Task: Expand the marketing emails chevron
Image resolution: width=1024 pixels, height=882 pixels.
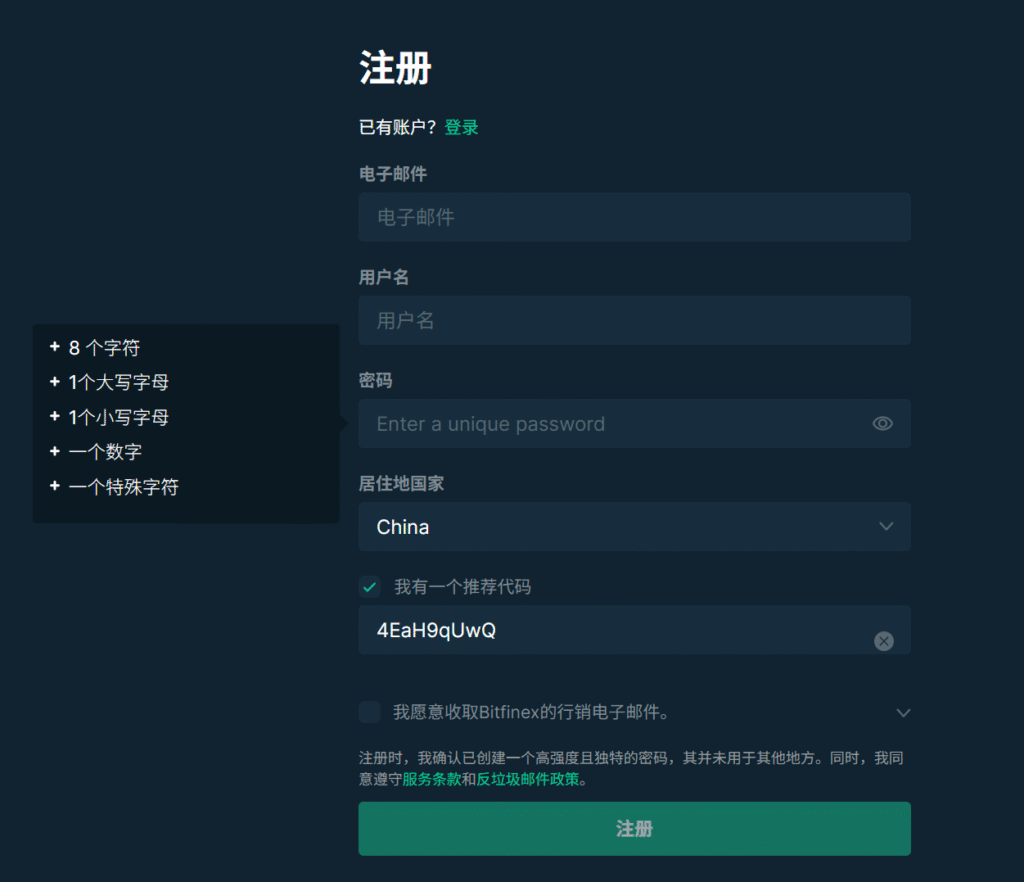Action: (x=903, y=713)
